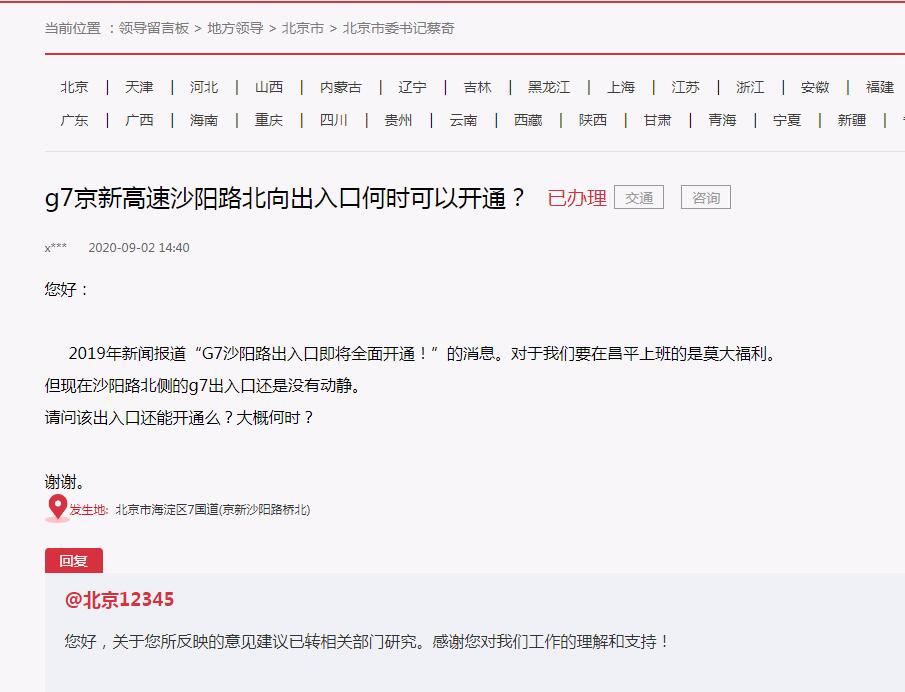Viewport: 905px width, 692px height.
Task: Open the 贵州 province link
Action: [398, 120]
